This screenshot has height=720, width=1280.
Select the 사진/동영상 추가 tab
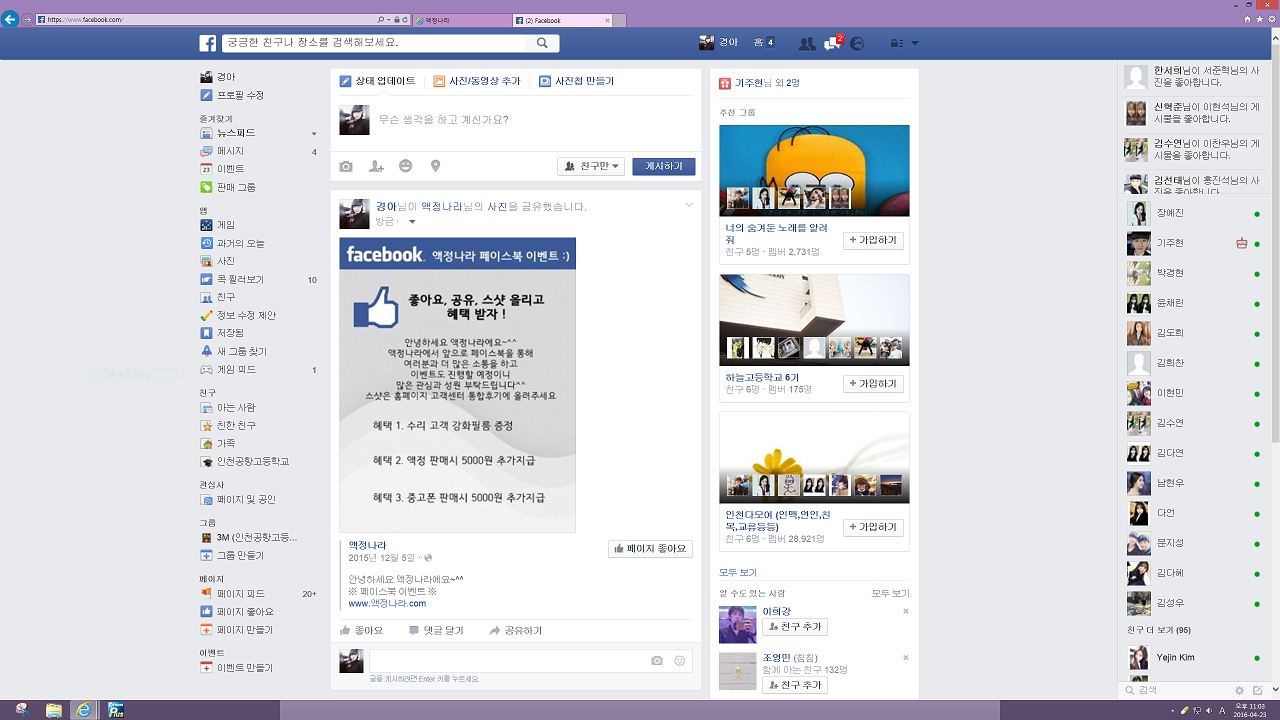pyautogui.click(x=477, y=81)
